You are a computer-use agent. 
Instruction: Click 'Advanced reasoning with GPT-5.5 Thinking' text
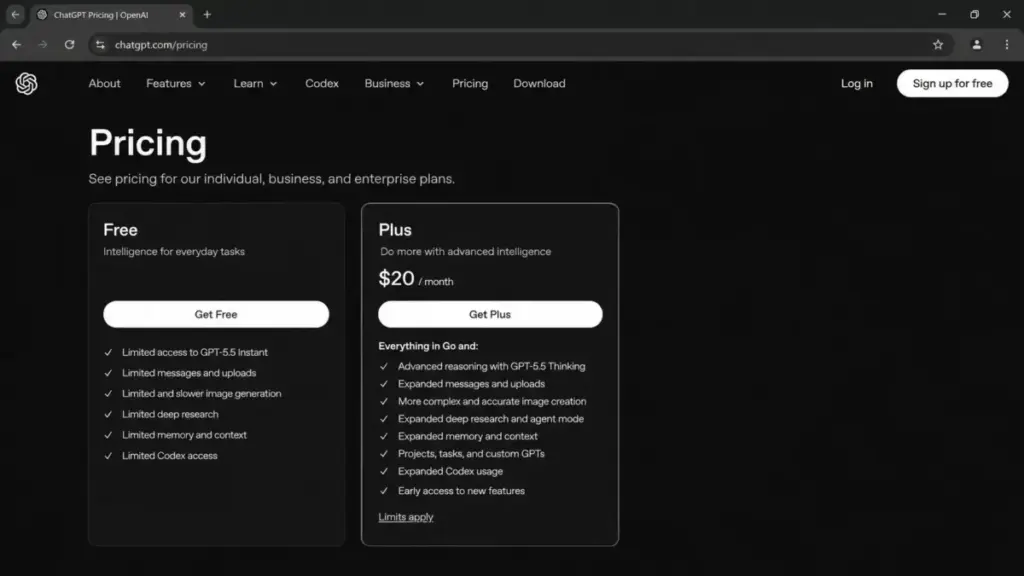[492, 366]
